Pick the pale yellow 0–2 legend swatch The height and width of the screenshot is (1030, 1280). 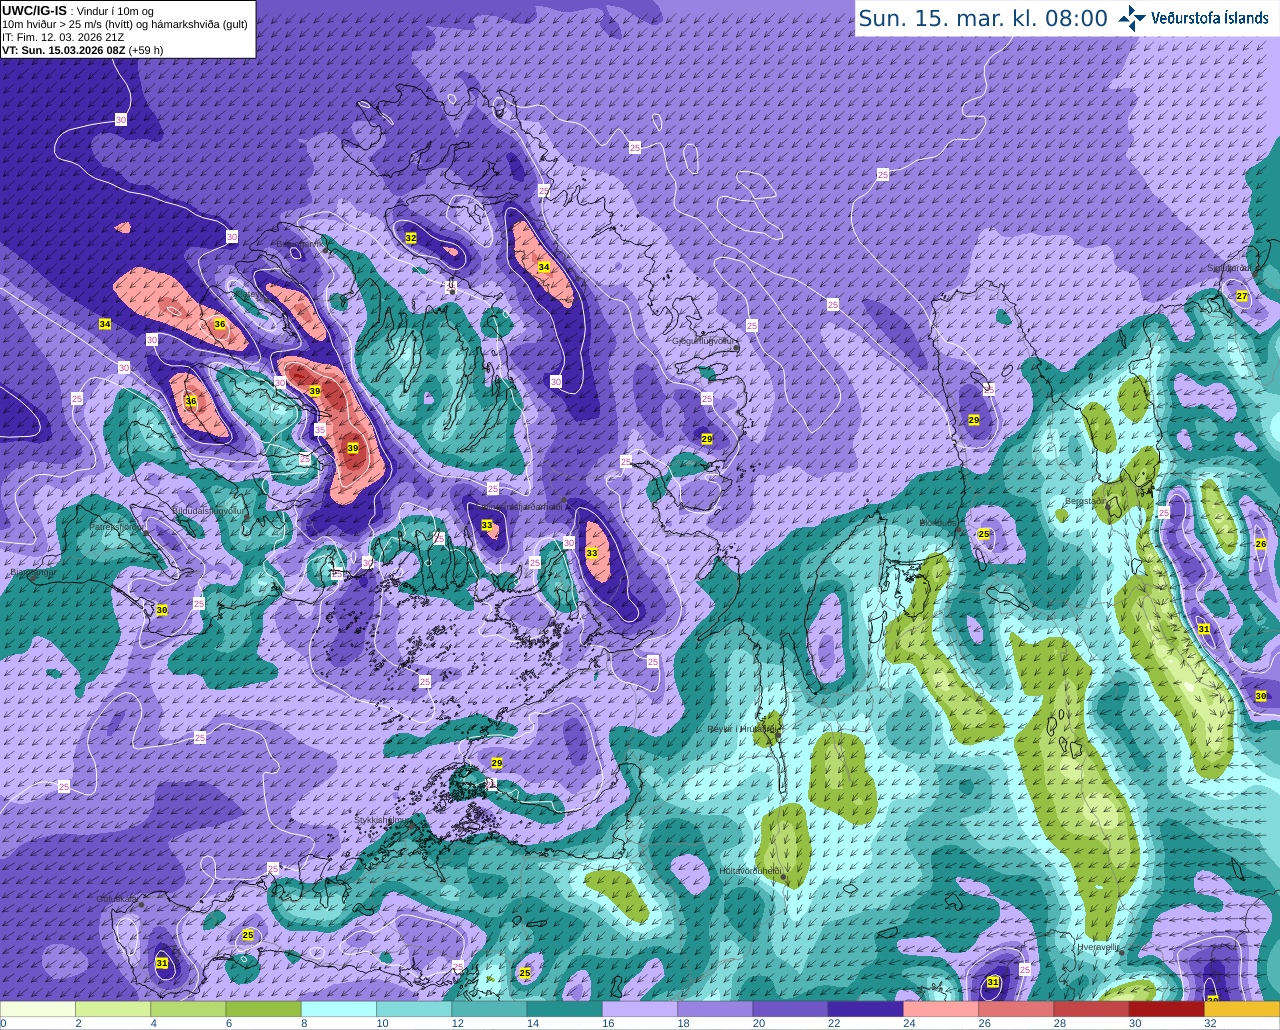click(38, 1008)
